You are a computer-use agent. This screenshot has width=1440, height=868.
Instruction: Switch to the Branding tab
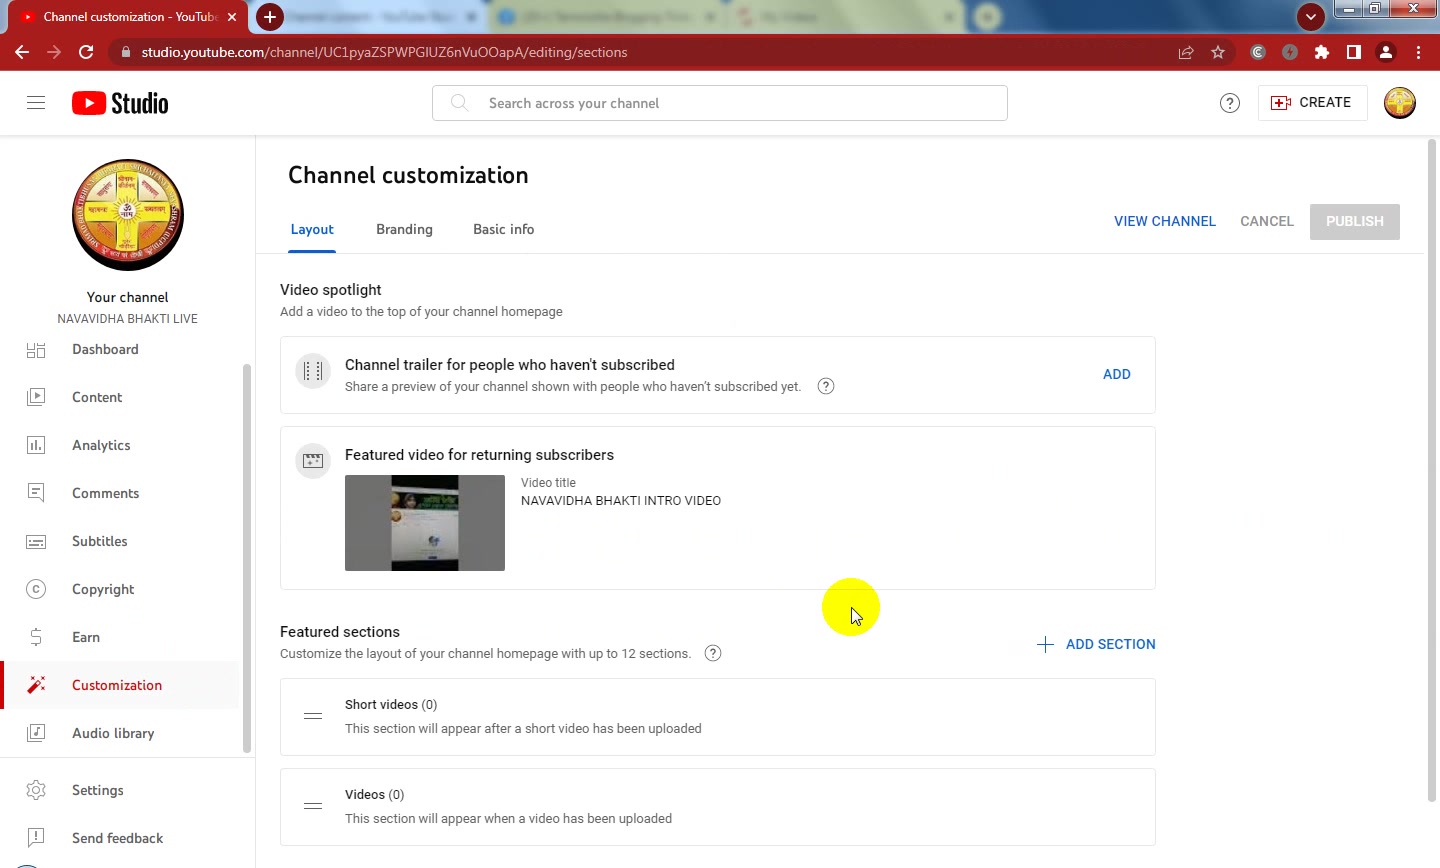click(x=404, y=229)
